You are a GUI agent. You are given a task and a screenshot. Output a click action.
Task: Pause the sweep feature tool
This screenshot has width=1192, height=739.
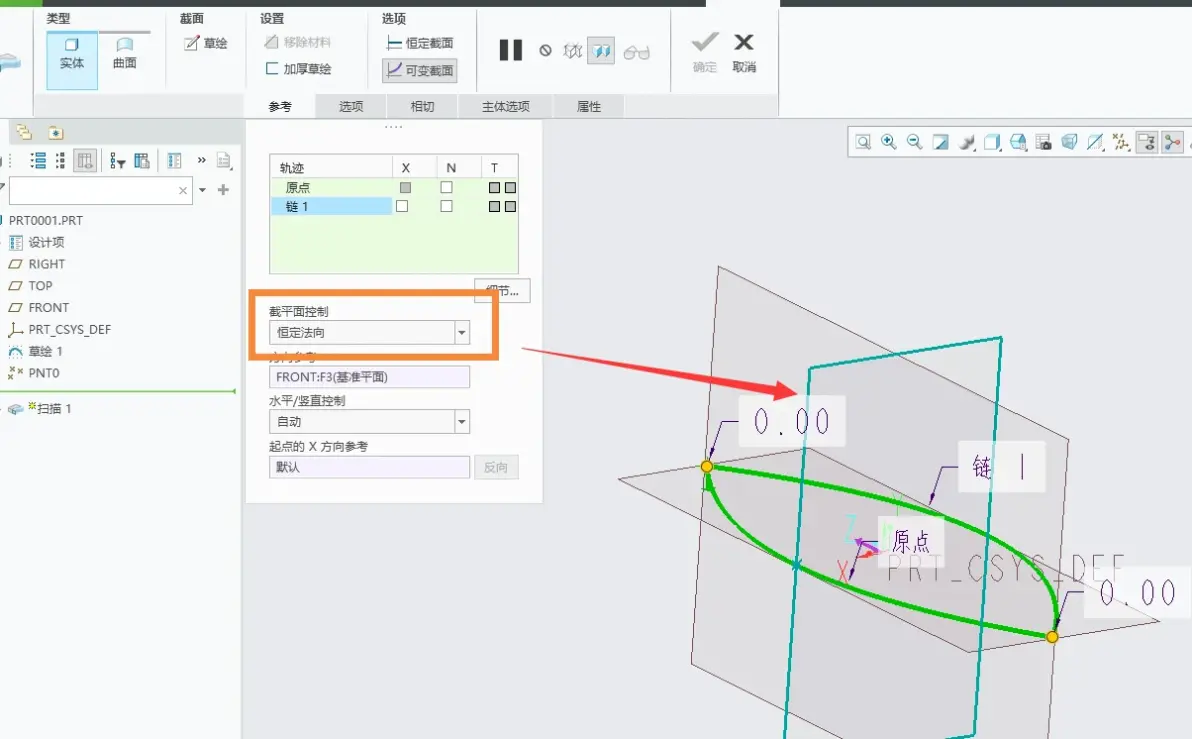tap(511, 51)
